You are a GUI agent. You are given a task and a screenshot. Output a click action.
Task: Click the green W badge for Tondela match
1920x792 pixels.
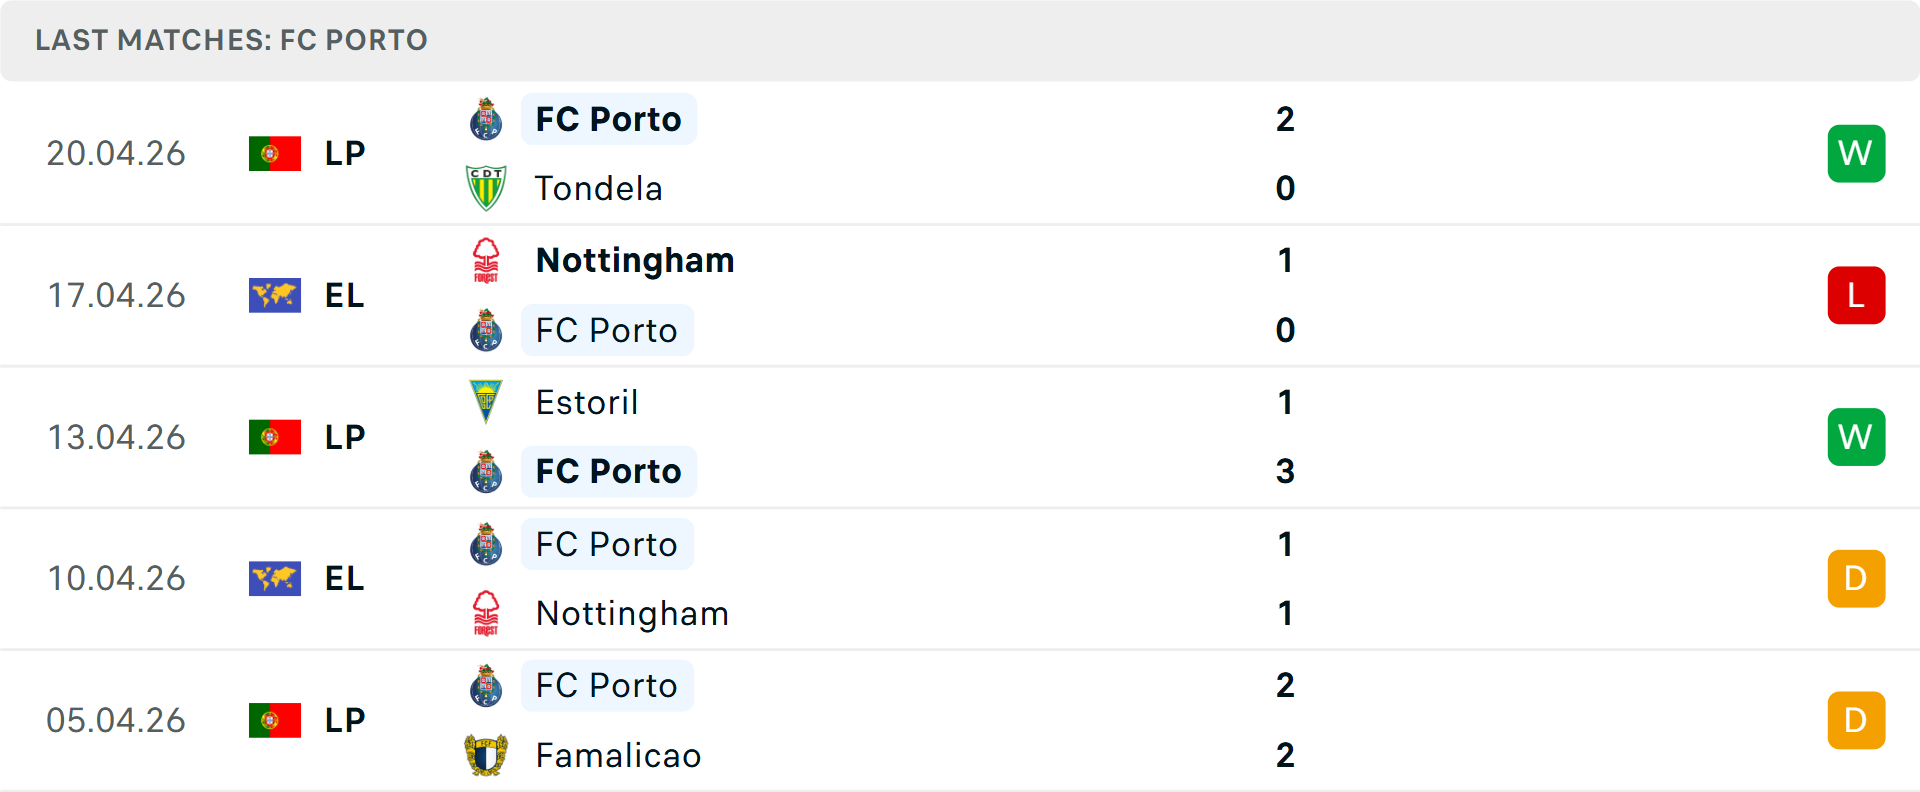click(x=1856, y=154)
